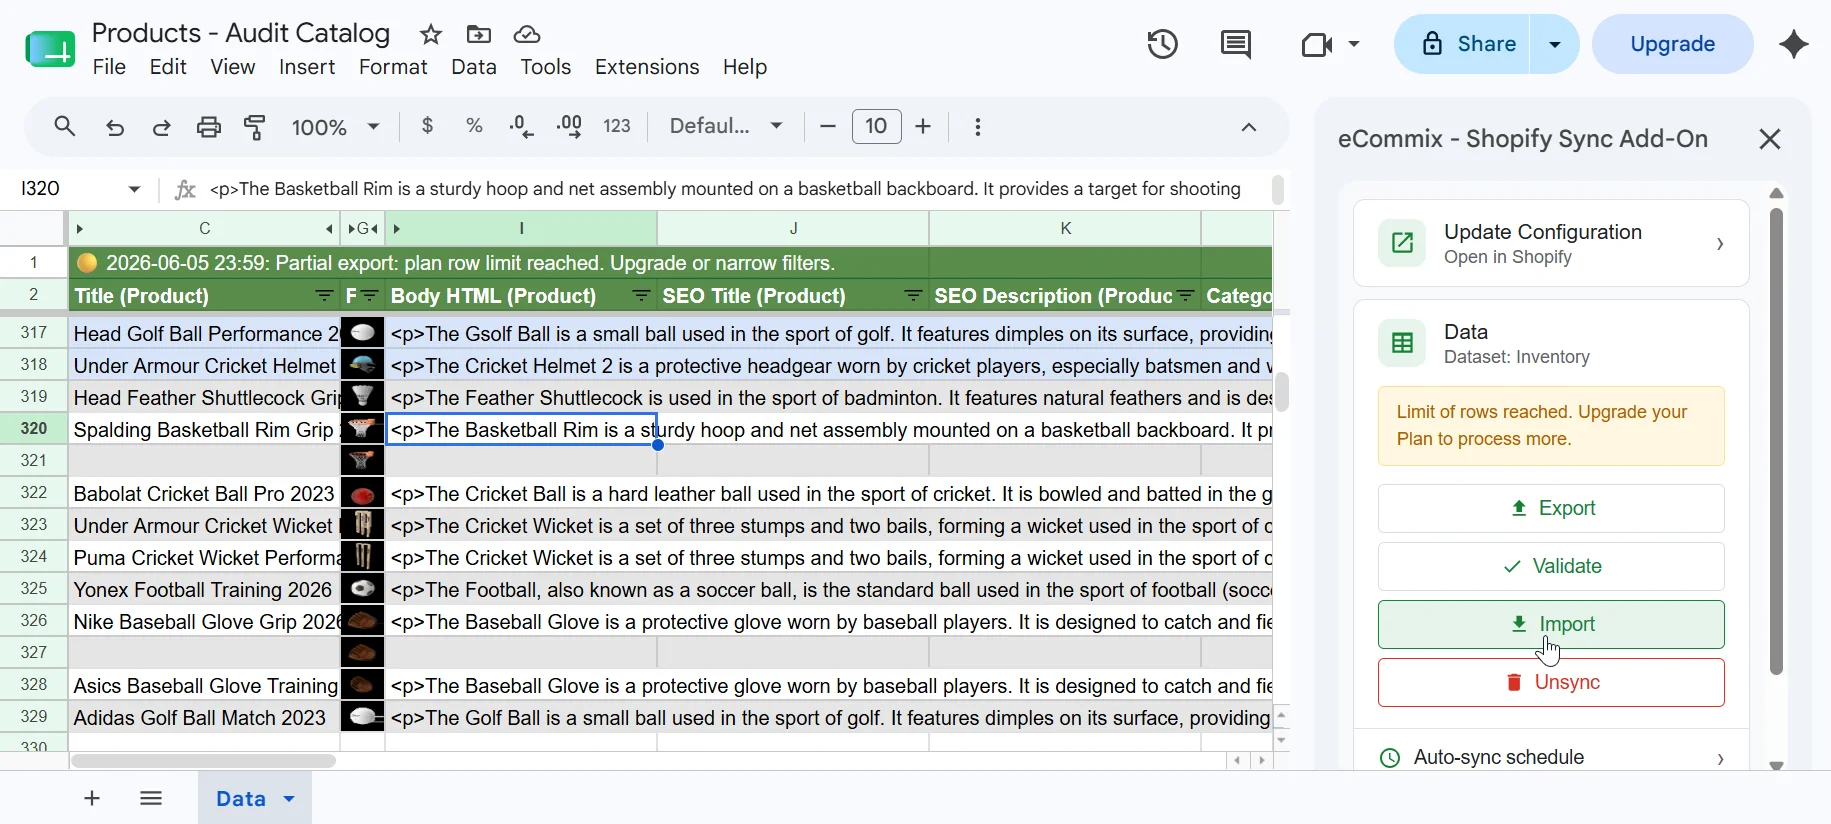This screenshot has width=1831, height=824.
Task: Print the spreadsheet
Action: pos(208,127)
